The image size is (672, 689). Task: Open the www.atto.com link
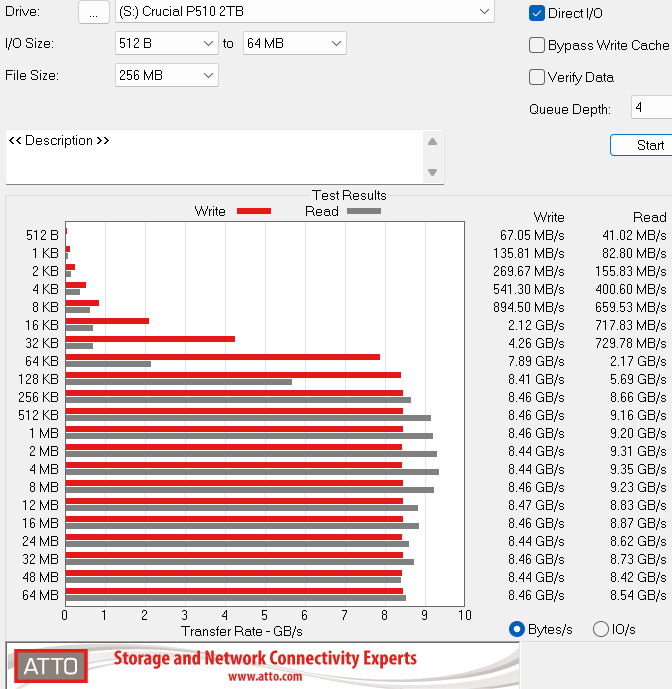pyautogui.click(x=265, y=677)
